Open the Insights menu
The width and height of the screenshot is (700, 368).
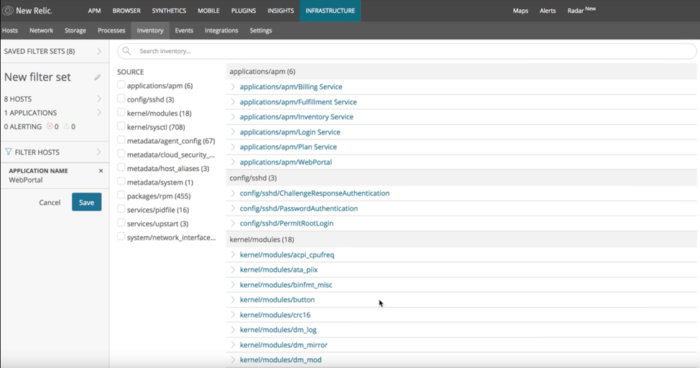[x=280, y=11]
